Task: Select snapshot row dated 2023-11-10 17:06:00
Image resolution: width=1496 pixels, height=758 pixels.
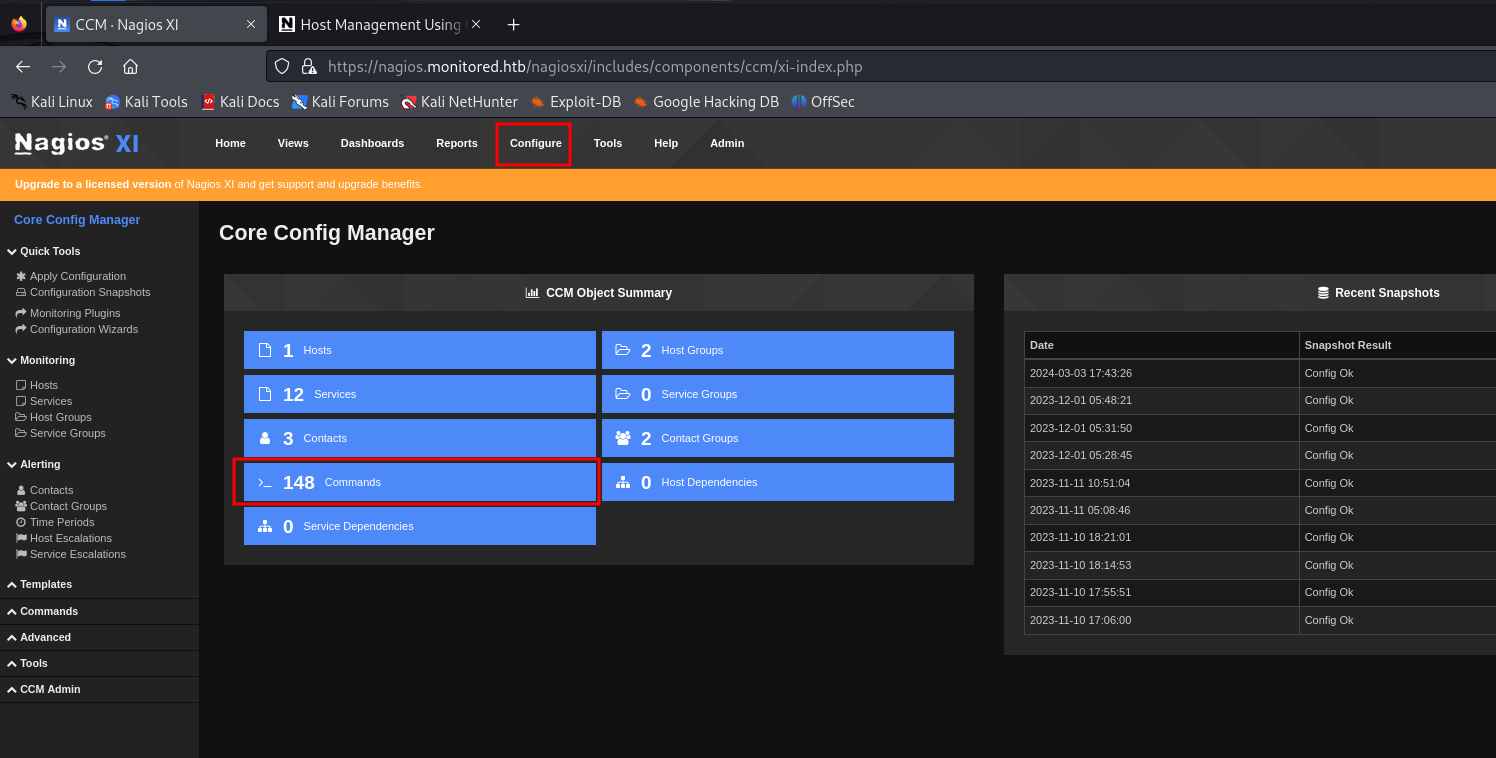Action: point(1260,620)
